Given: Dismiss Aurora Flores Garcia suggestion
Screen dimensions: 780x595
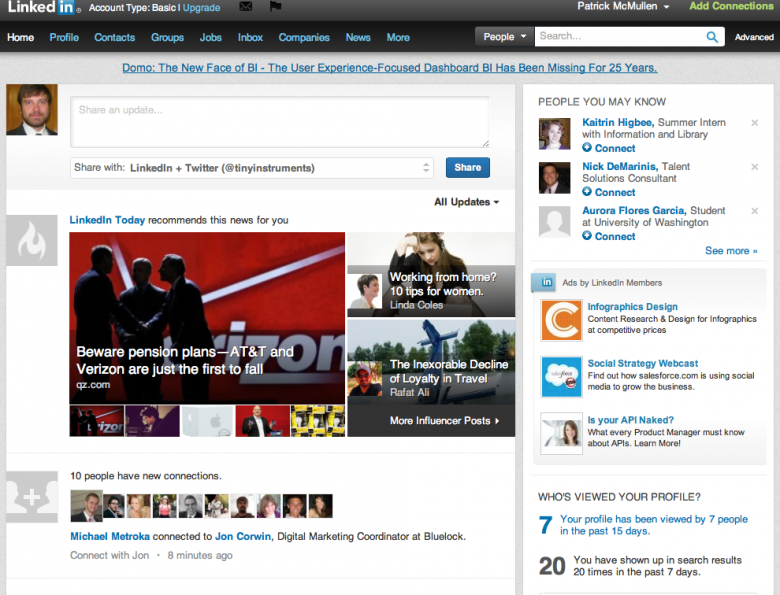Looking at the screenshot, I should pos(755,211).
